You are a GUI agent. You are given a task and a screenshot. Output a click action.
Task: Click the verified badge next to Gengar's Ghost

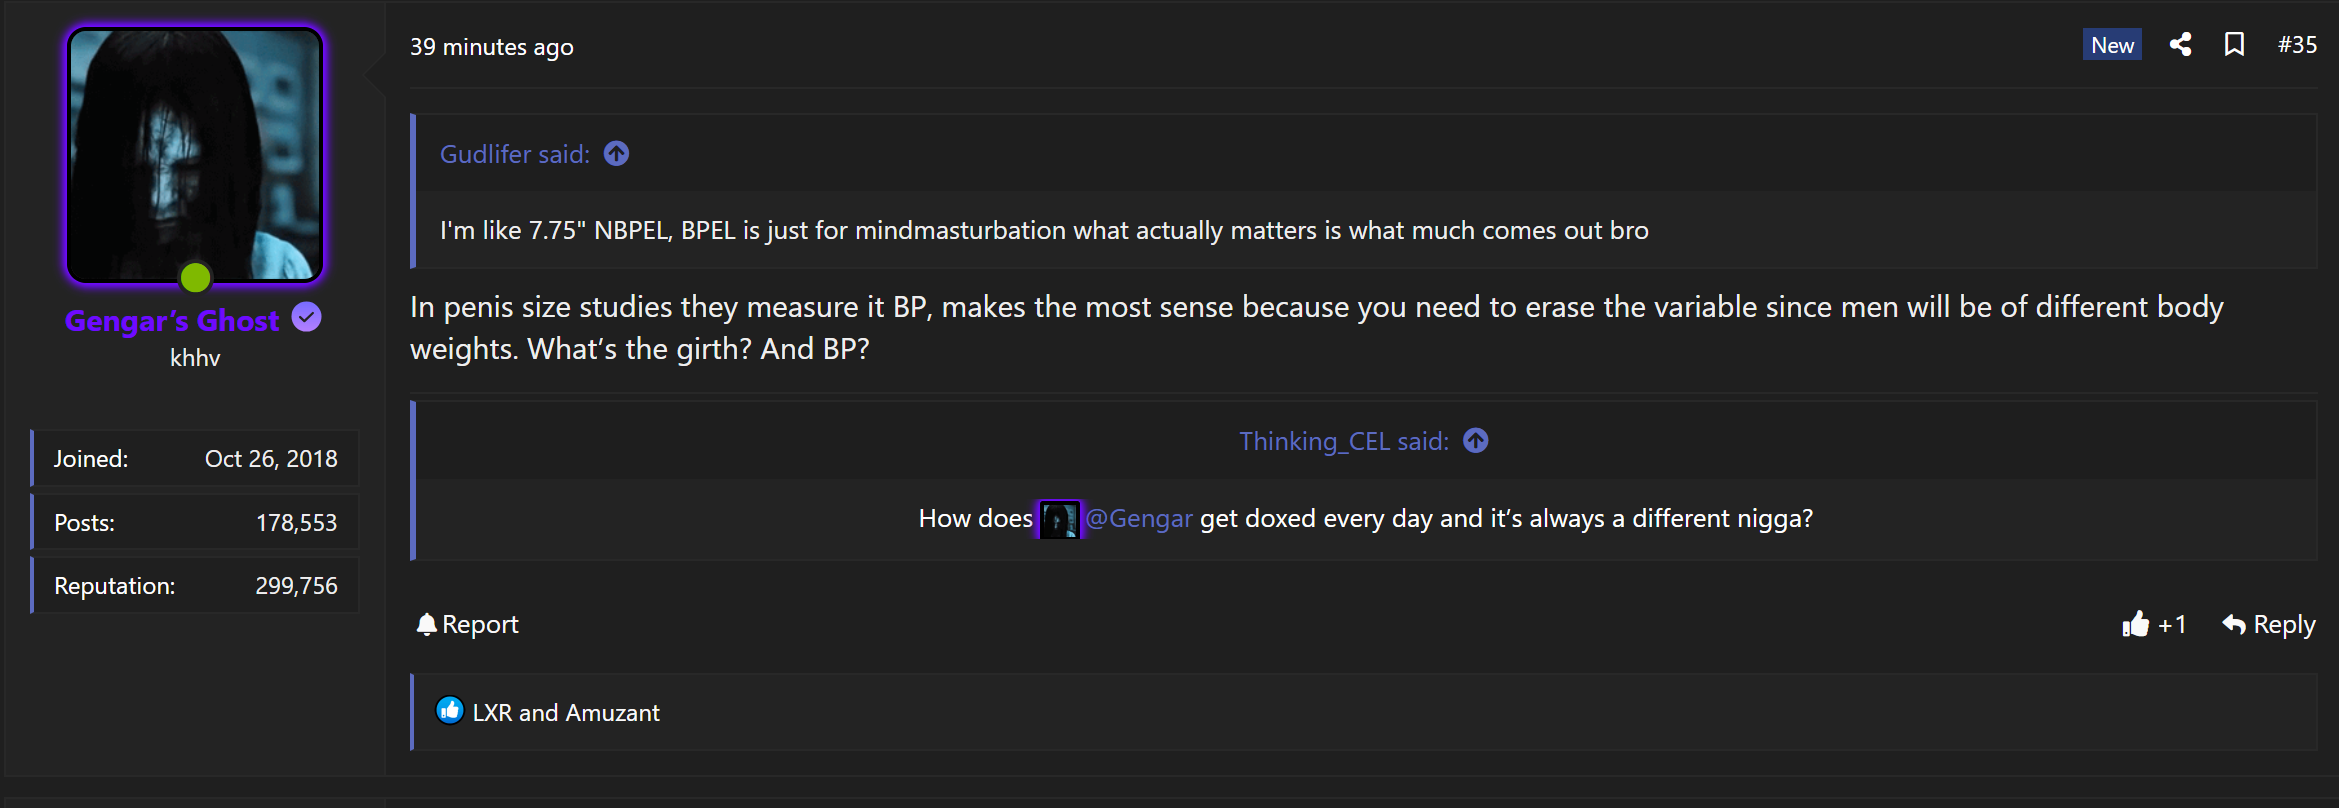[x=306, y=318]
